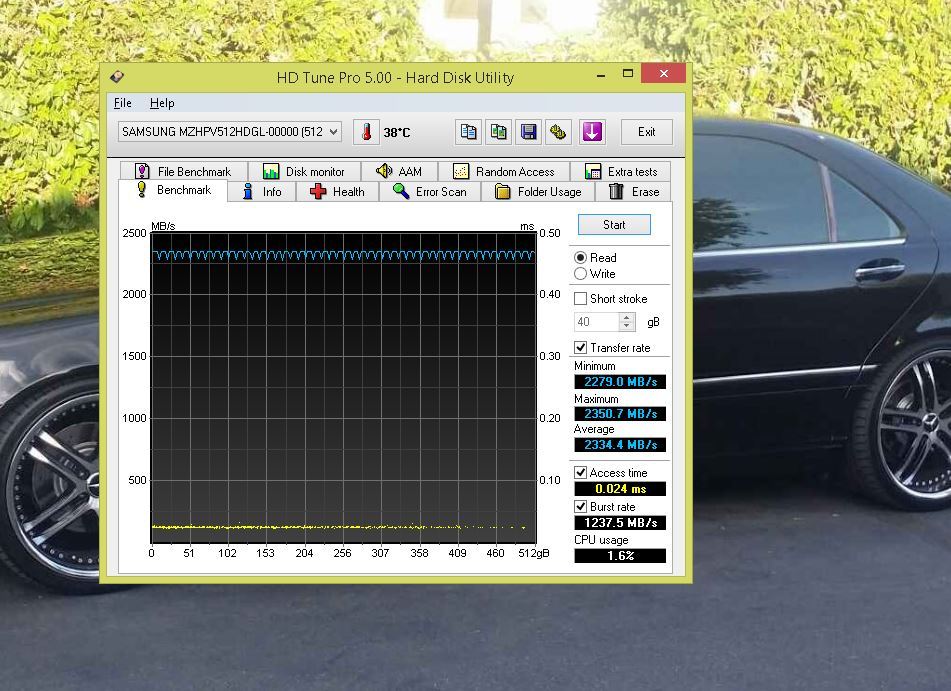Click the purple down arrow icon

click(592, 132)
